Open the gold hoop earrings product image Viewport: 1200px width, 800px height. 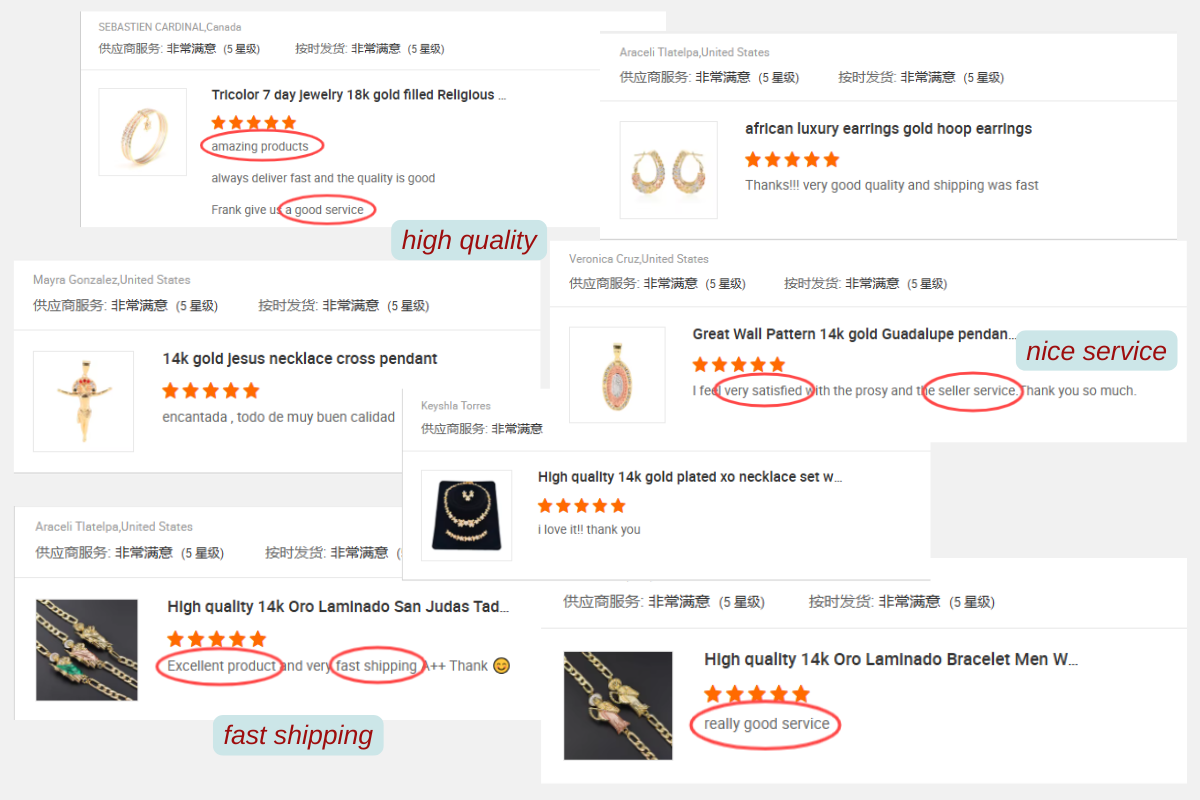pyautogui.click(x=669, y=170)
